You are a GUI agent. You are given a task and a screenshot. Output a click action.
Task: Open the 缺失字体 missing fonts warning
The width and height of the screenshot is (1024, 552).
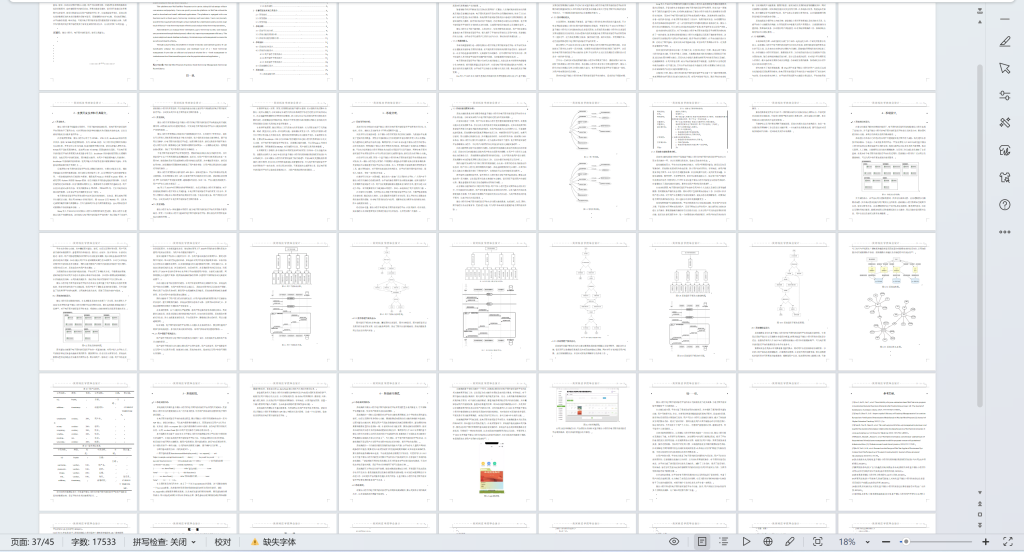point(274,542)
